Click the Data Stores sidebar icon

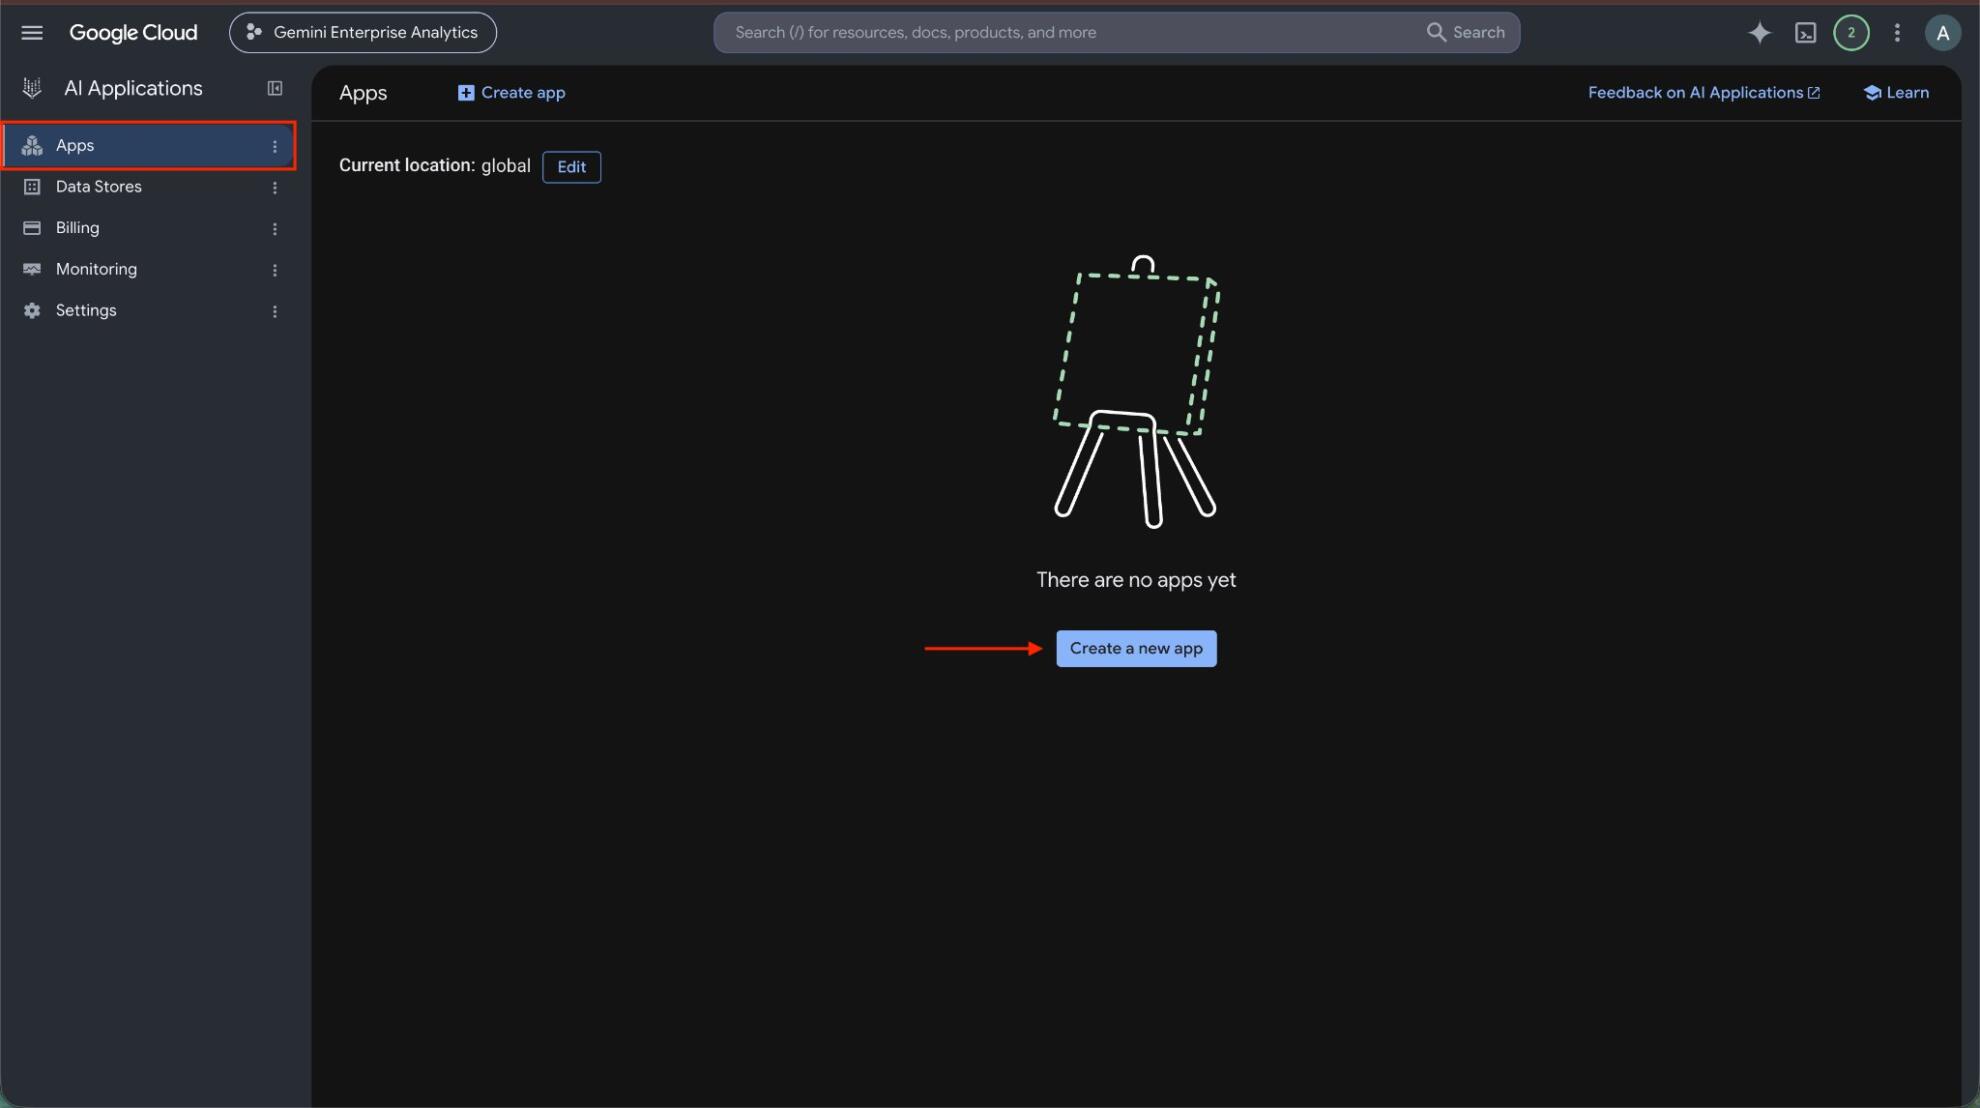click(x=32, y=187)
